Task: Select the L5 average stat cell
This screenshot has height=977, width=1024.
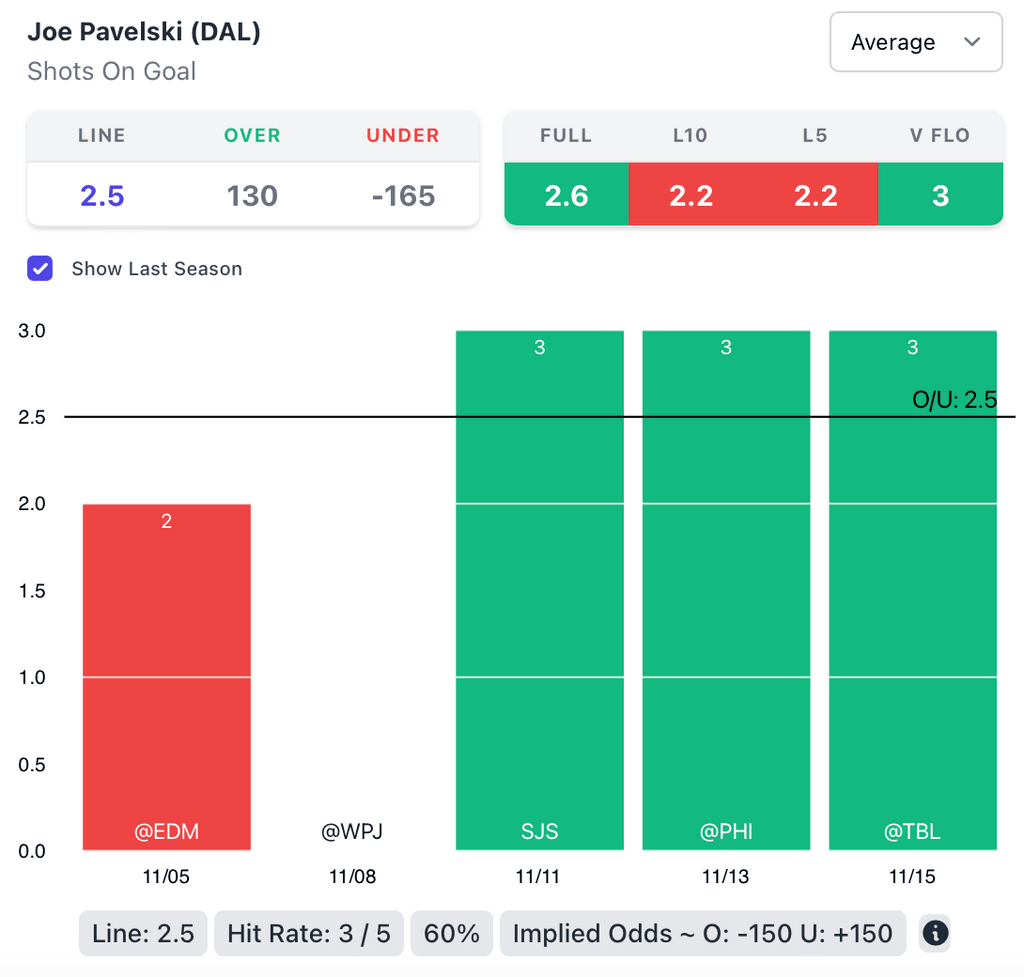Action: coord(815,195)
